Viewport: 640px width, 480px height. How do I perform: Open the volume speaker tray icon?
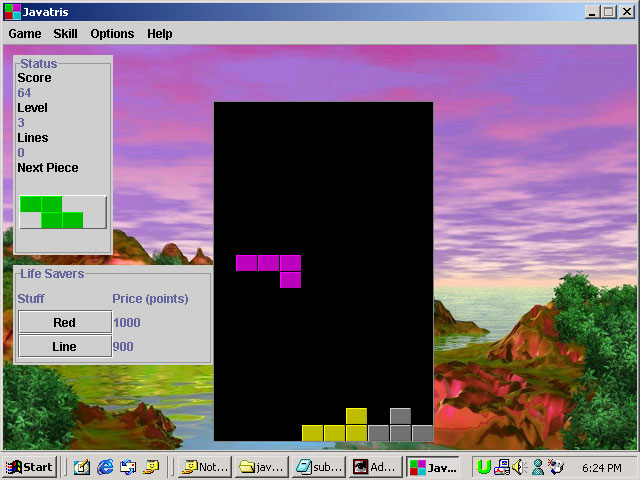(x=519, y=467)
